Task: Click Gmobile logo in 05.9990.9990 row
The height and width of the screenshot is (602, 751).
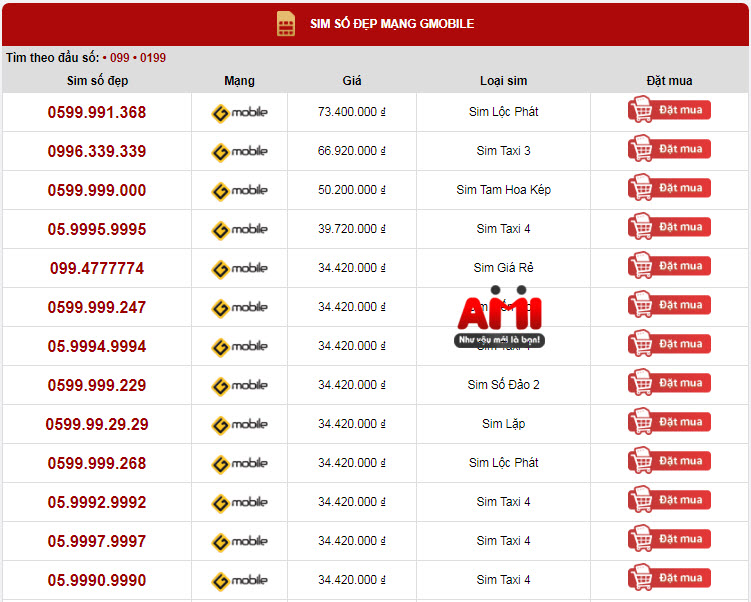Action: pyautogui.click(x=239, y=581)
